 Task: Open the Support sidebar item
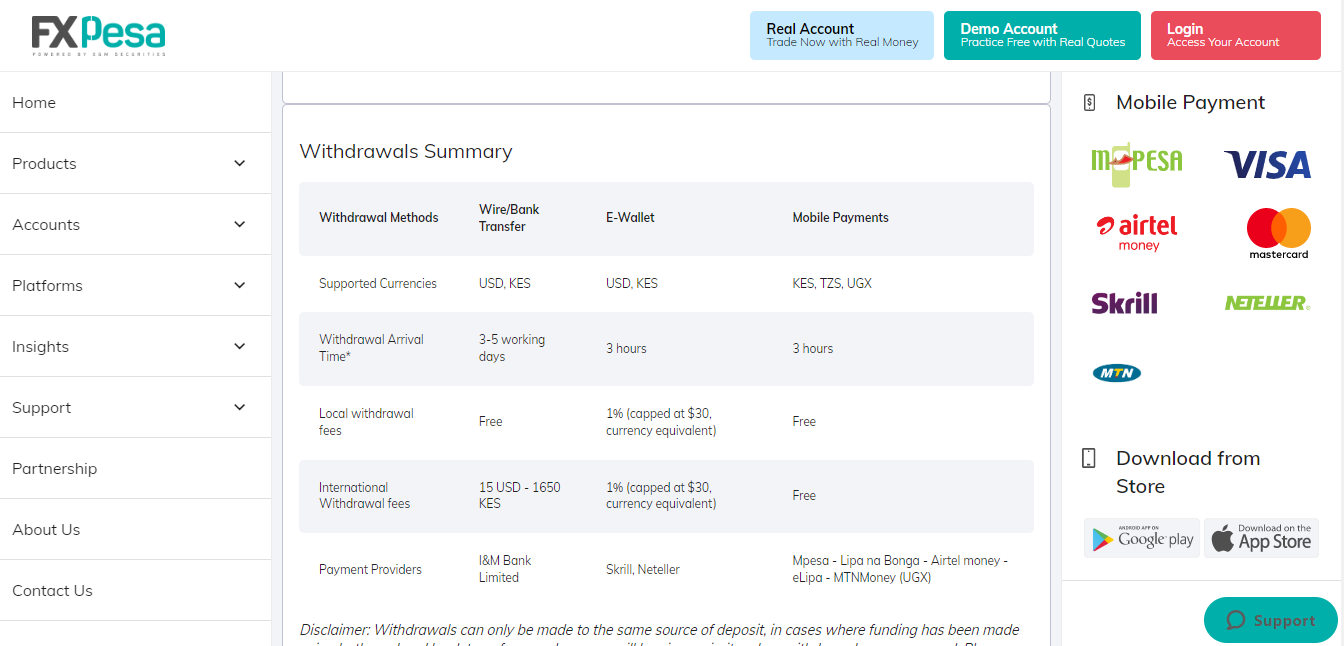coord(135,407)
